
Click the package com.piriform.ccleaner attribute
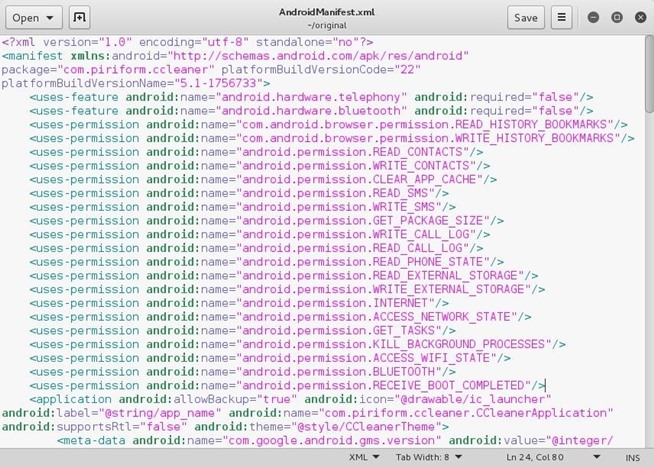(100, 69)
